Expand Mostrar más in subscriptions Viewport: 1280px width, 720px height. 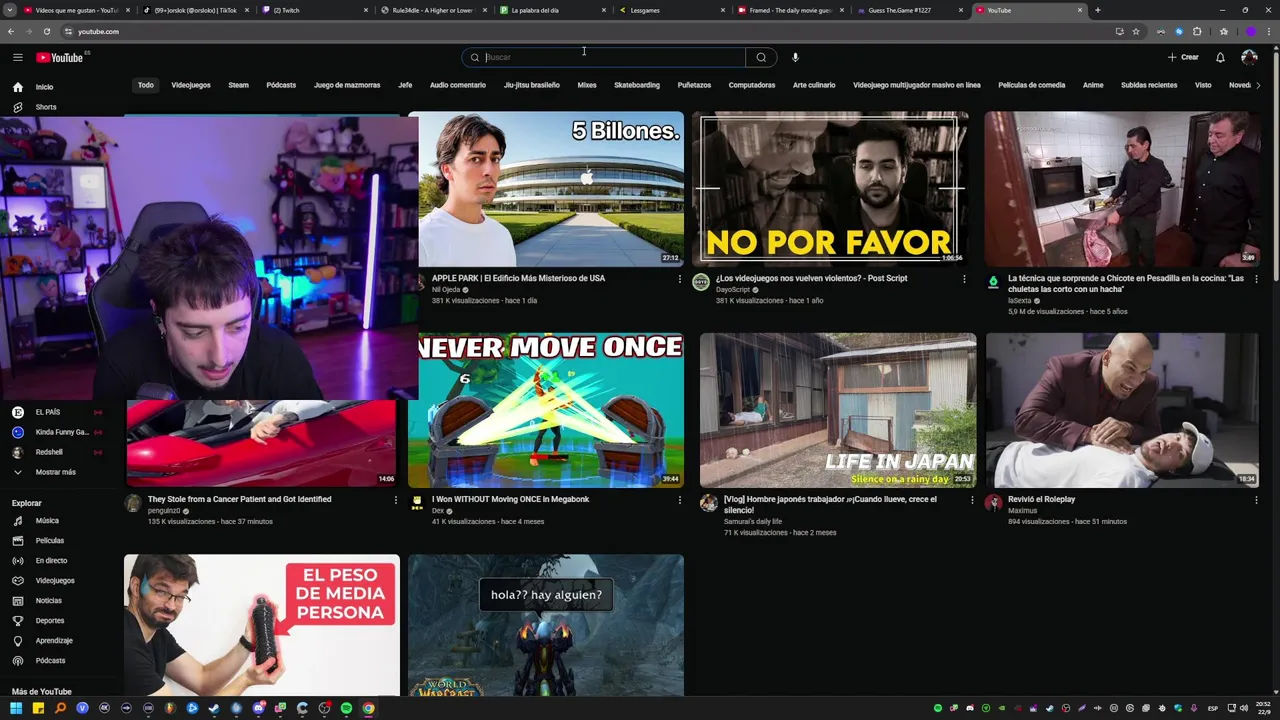(x=56, y=472)
